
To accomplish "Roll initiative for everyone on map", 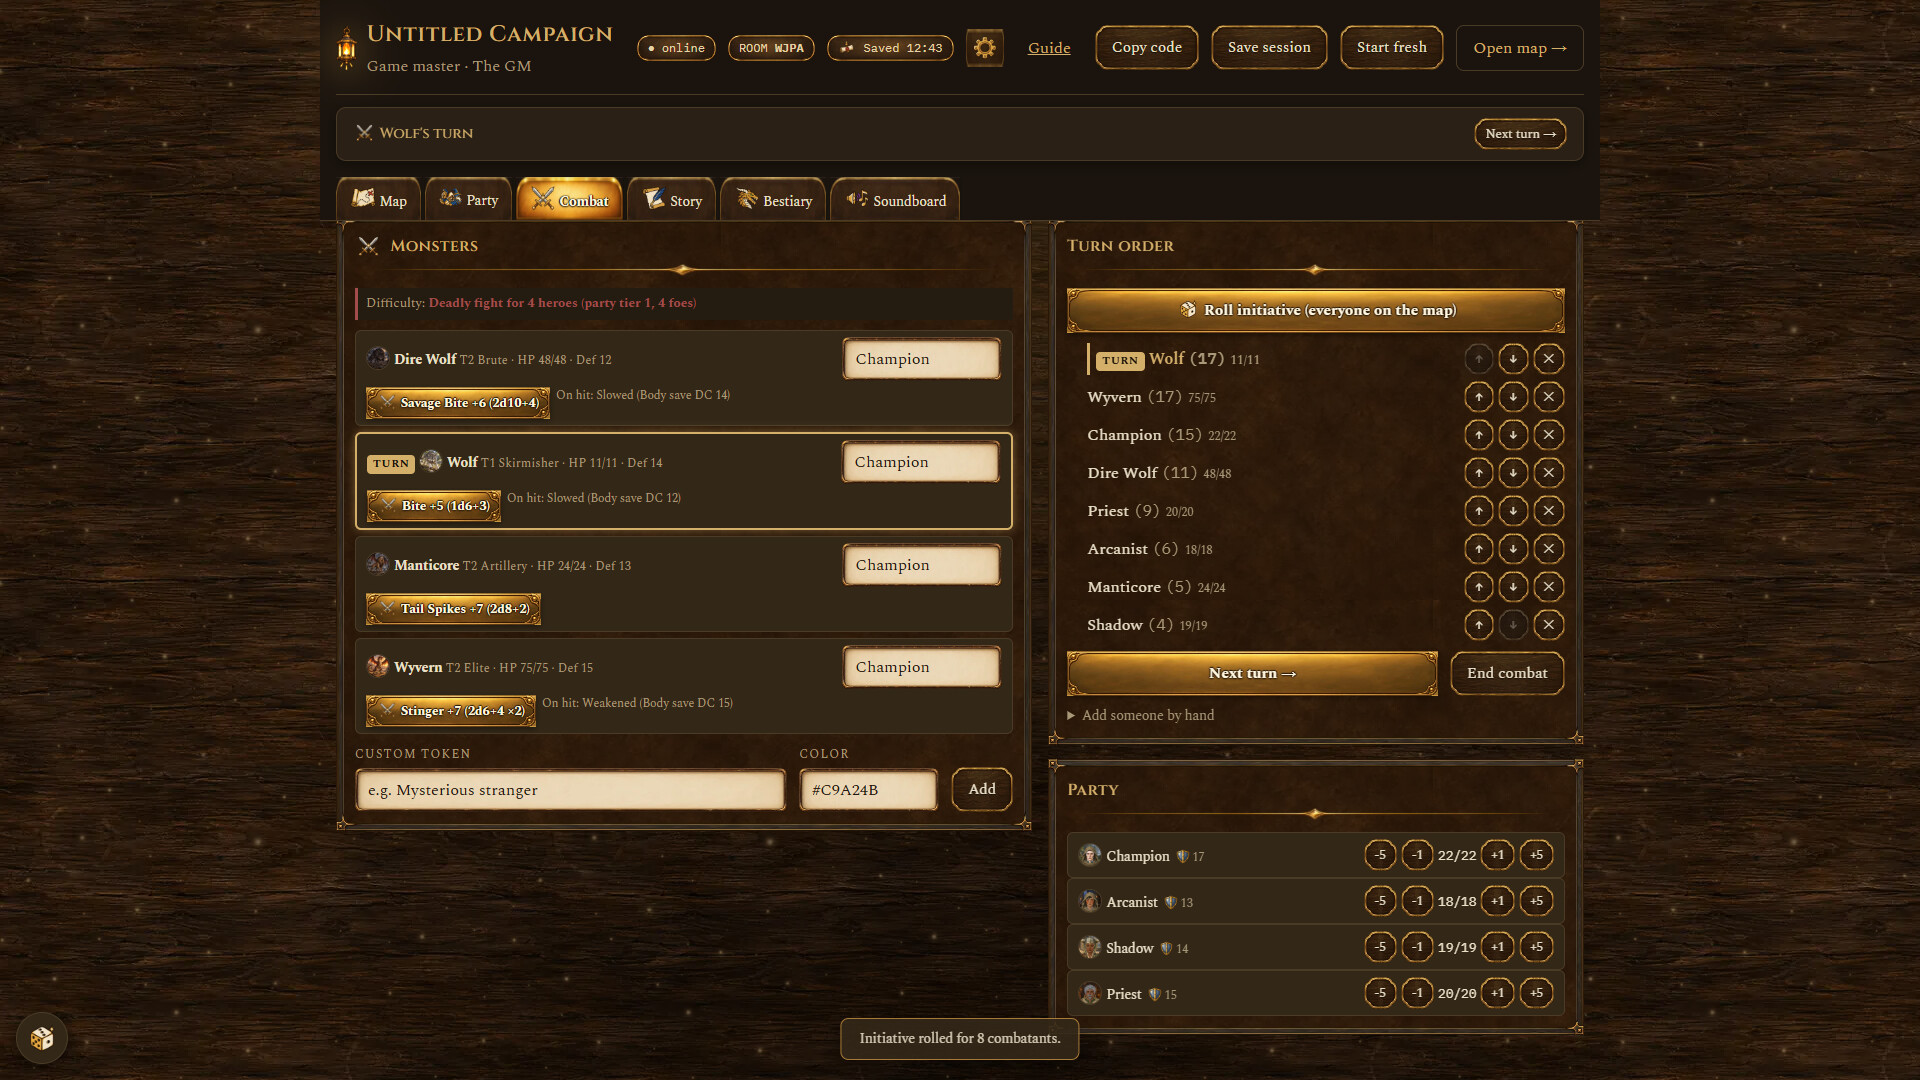I will click(x=1316, y=310).
